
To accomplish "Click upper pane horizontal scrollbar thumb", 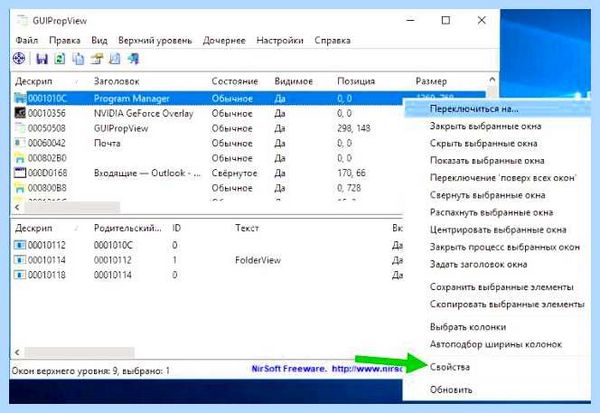I will (72, 207).
